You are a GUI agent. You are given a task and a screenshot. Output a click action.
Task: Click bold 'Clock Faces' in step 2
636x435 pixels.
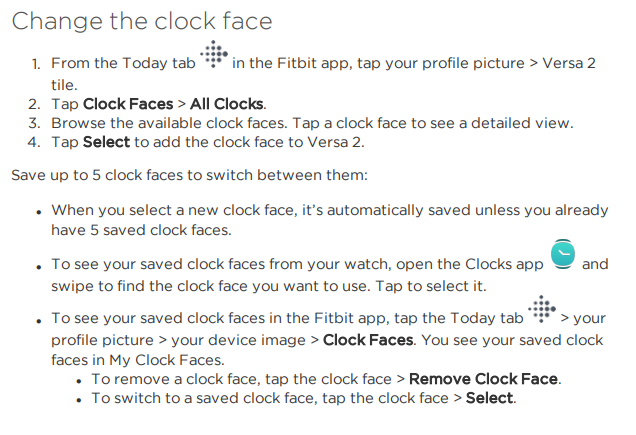pos(128,104)
